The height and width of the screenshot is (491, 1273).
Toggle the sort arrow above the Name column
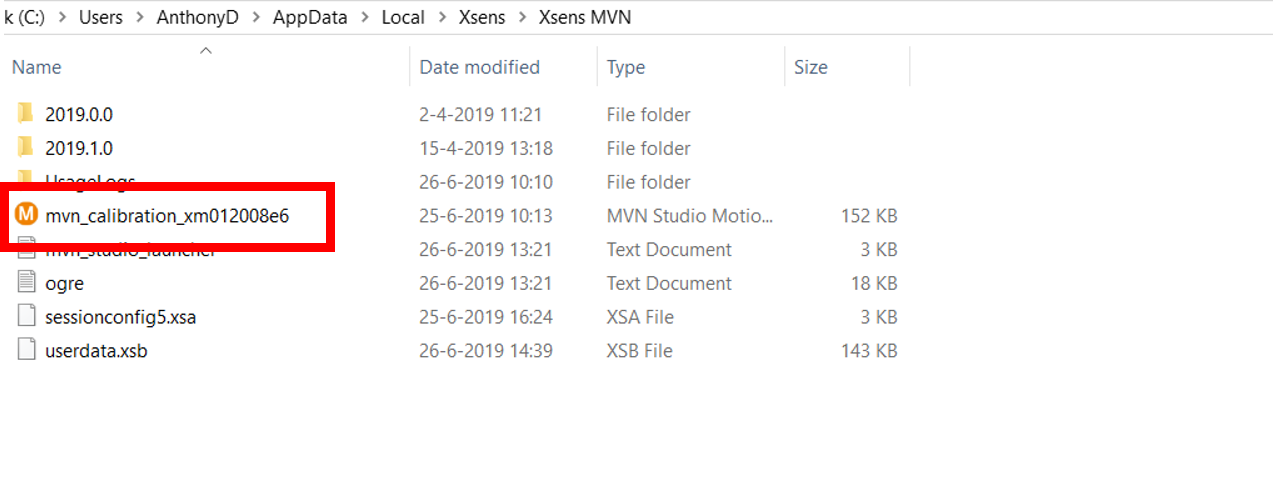(206, 50)
